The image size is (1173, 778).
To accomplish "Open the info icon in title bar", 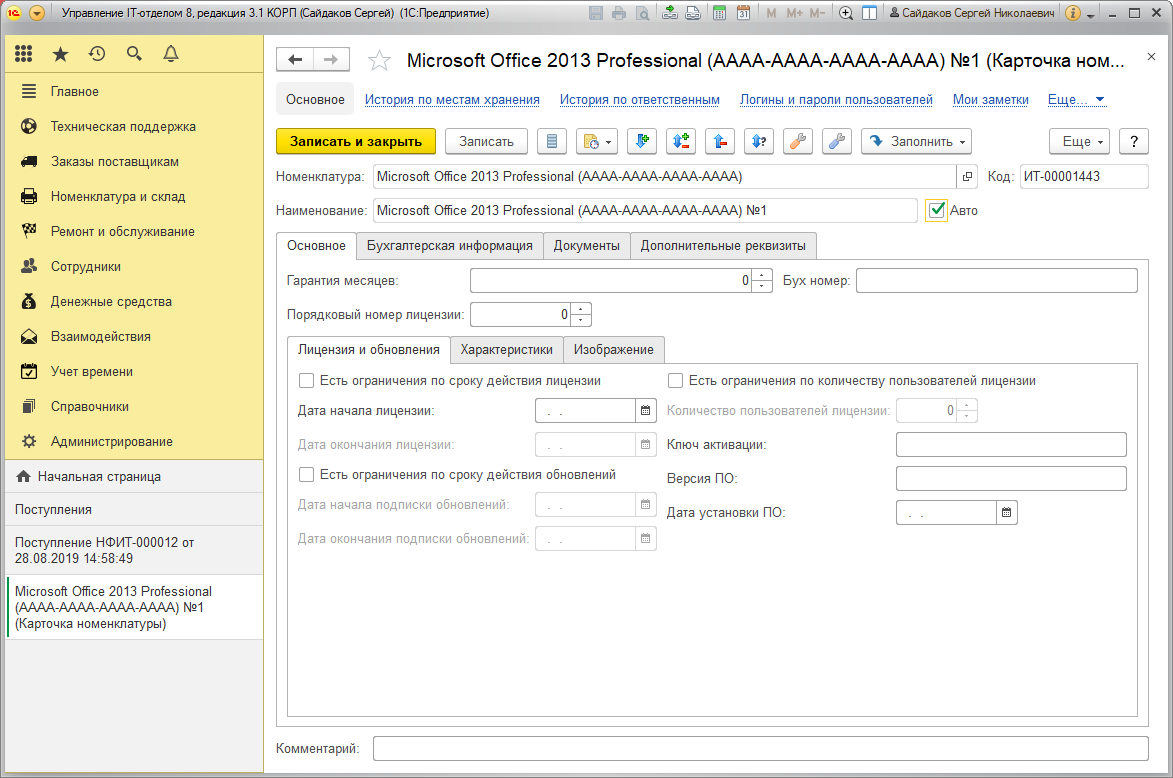I will (x=1073, y=13).
